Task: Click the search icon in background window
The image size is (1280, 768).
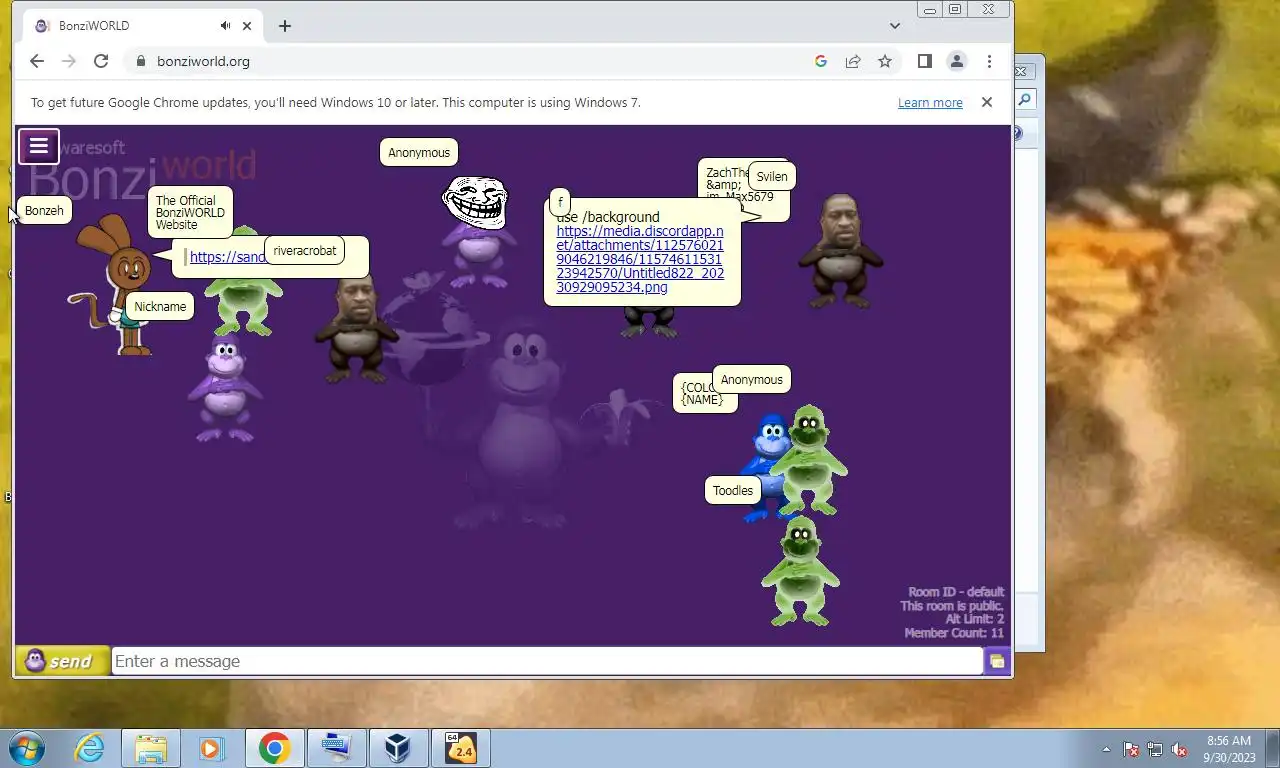Action: coord(1025,100)
